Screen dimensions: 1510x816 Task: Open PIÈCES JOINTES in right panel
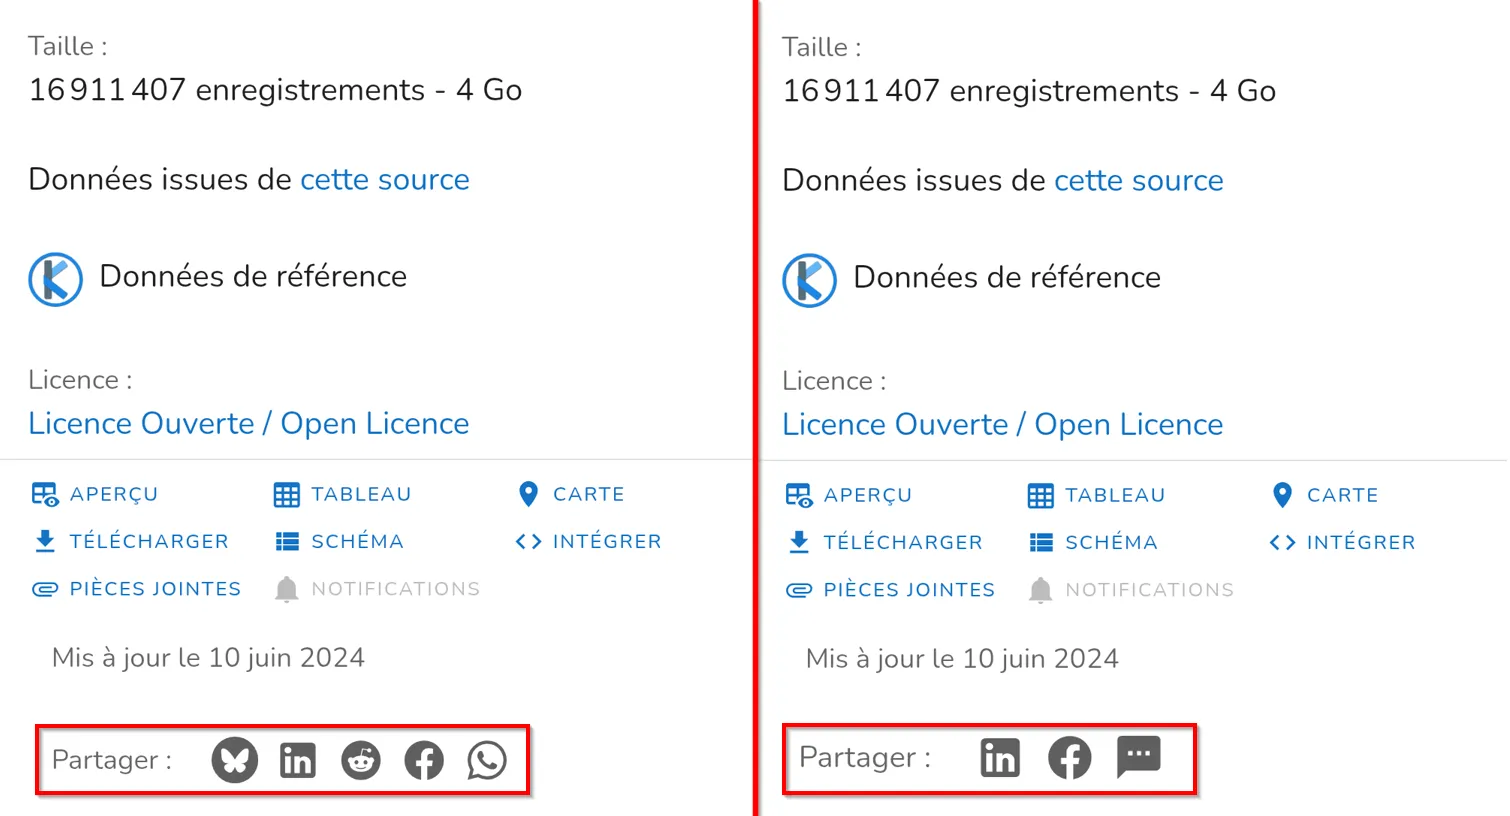(890, 590)
